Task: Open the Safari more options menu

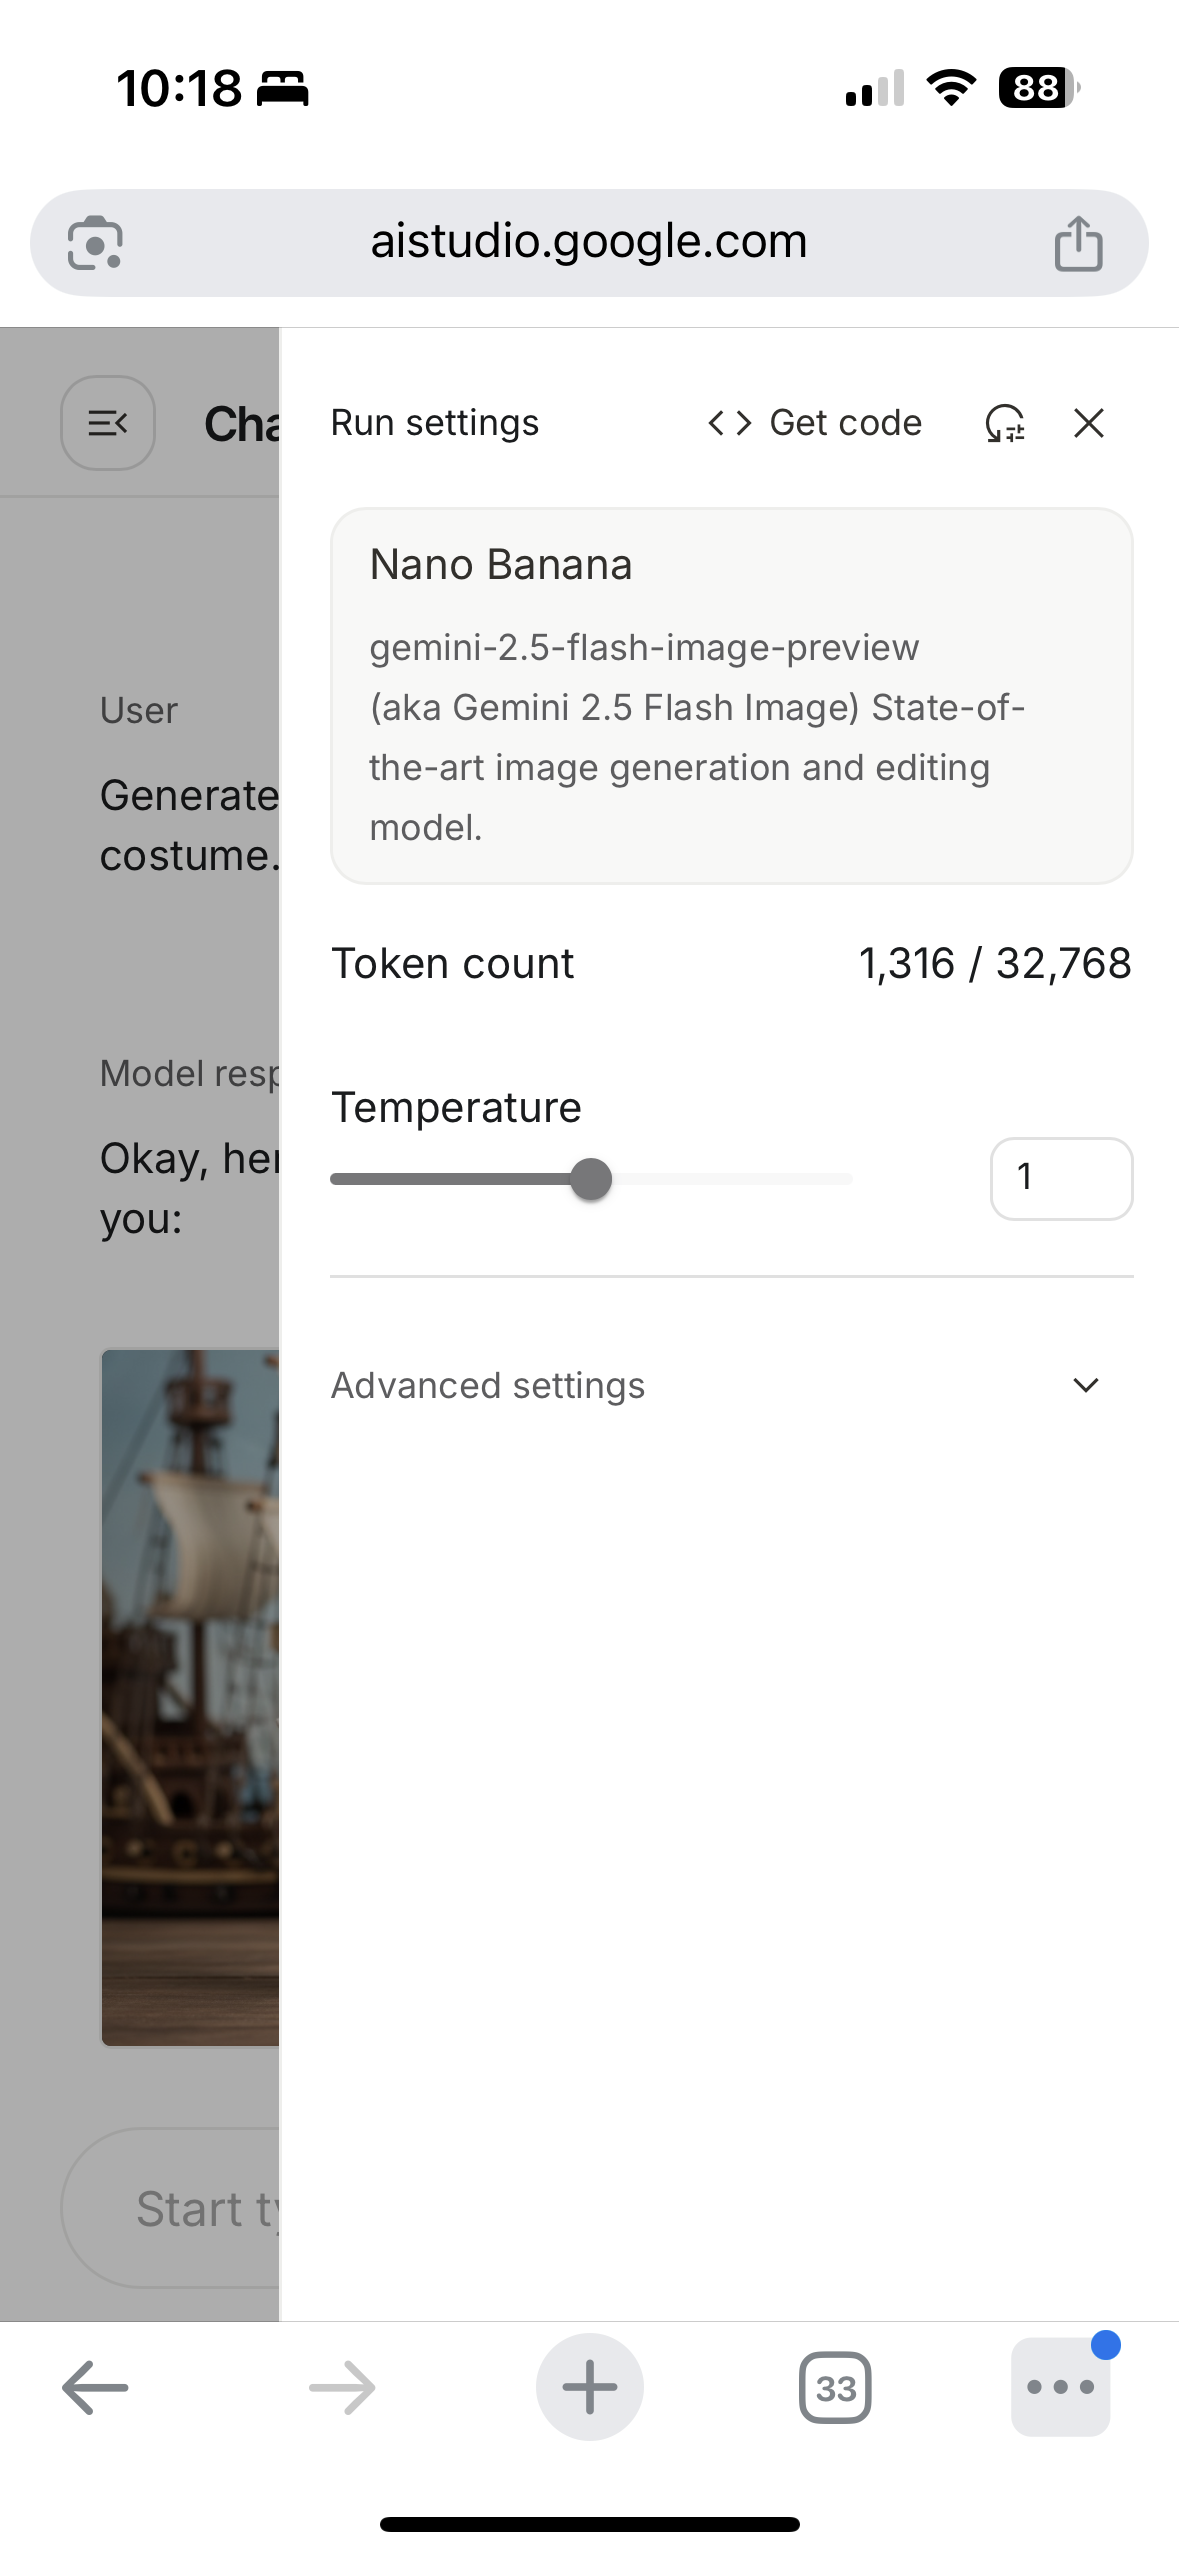Action: point(1060,2387)
